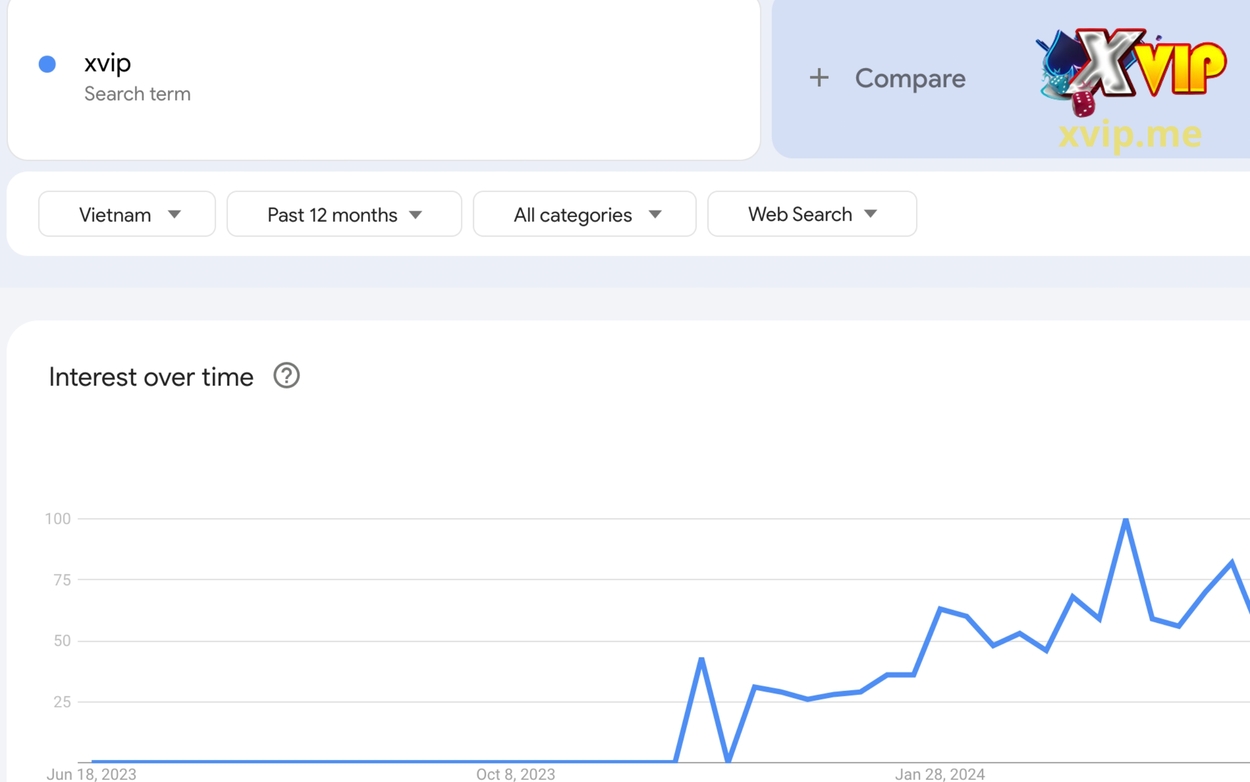Click the Interest over time heading
1250x782 pixels.
tap(151, 377)
